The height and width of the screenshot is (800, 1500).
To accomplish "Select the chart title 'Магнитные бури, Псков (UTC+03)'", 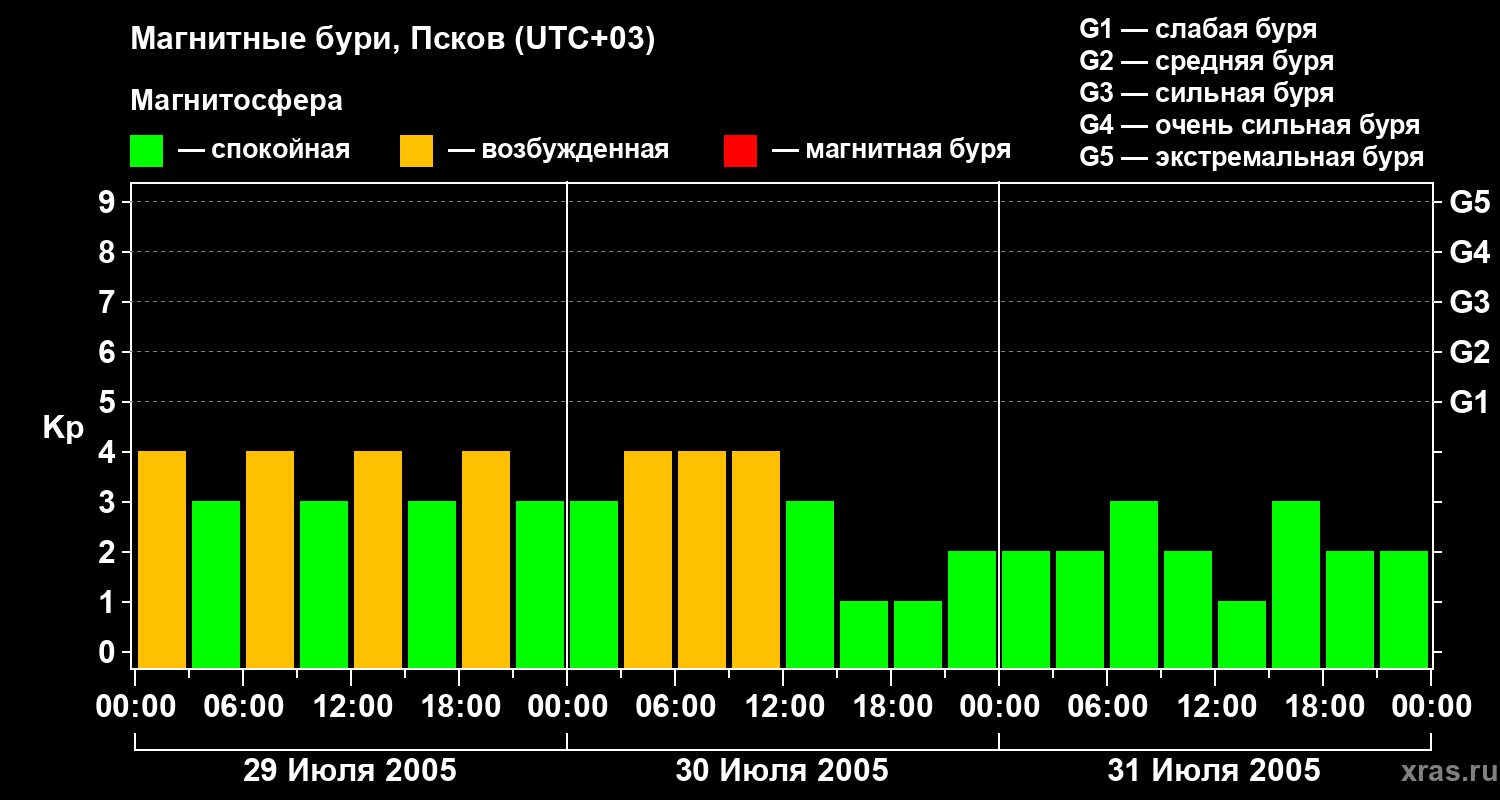I will pyautogui.click(x=393, y=41).
